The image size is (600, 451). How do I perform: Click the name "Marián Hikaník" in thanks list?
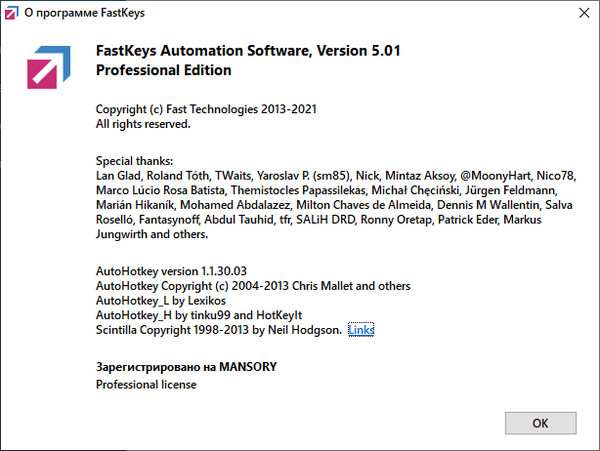coord(135,205)
